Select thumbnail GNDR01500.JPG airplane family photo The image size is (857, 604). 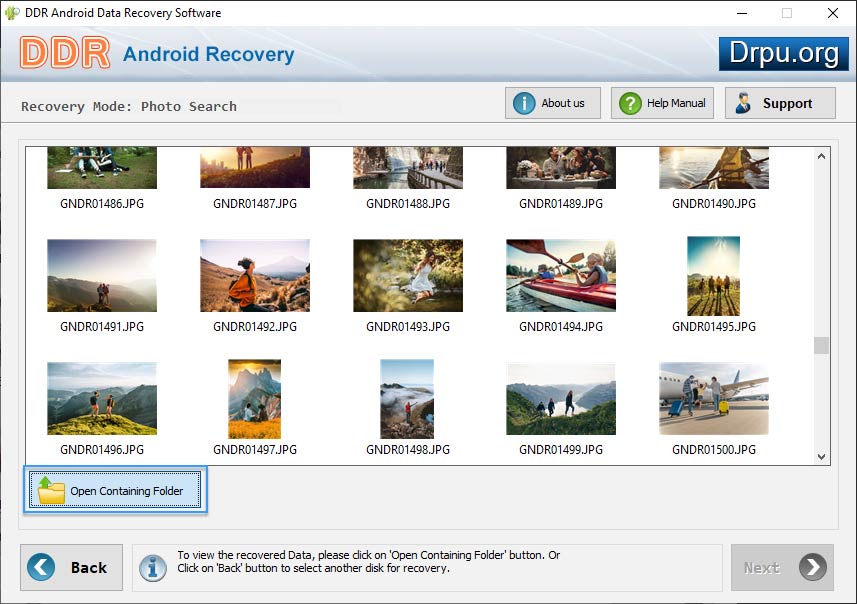coord(714,398)
